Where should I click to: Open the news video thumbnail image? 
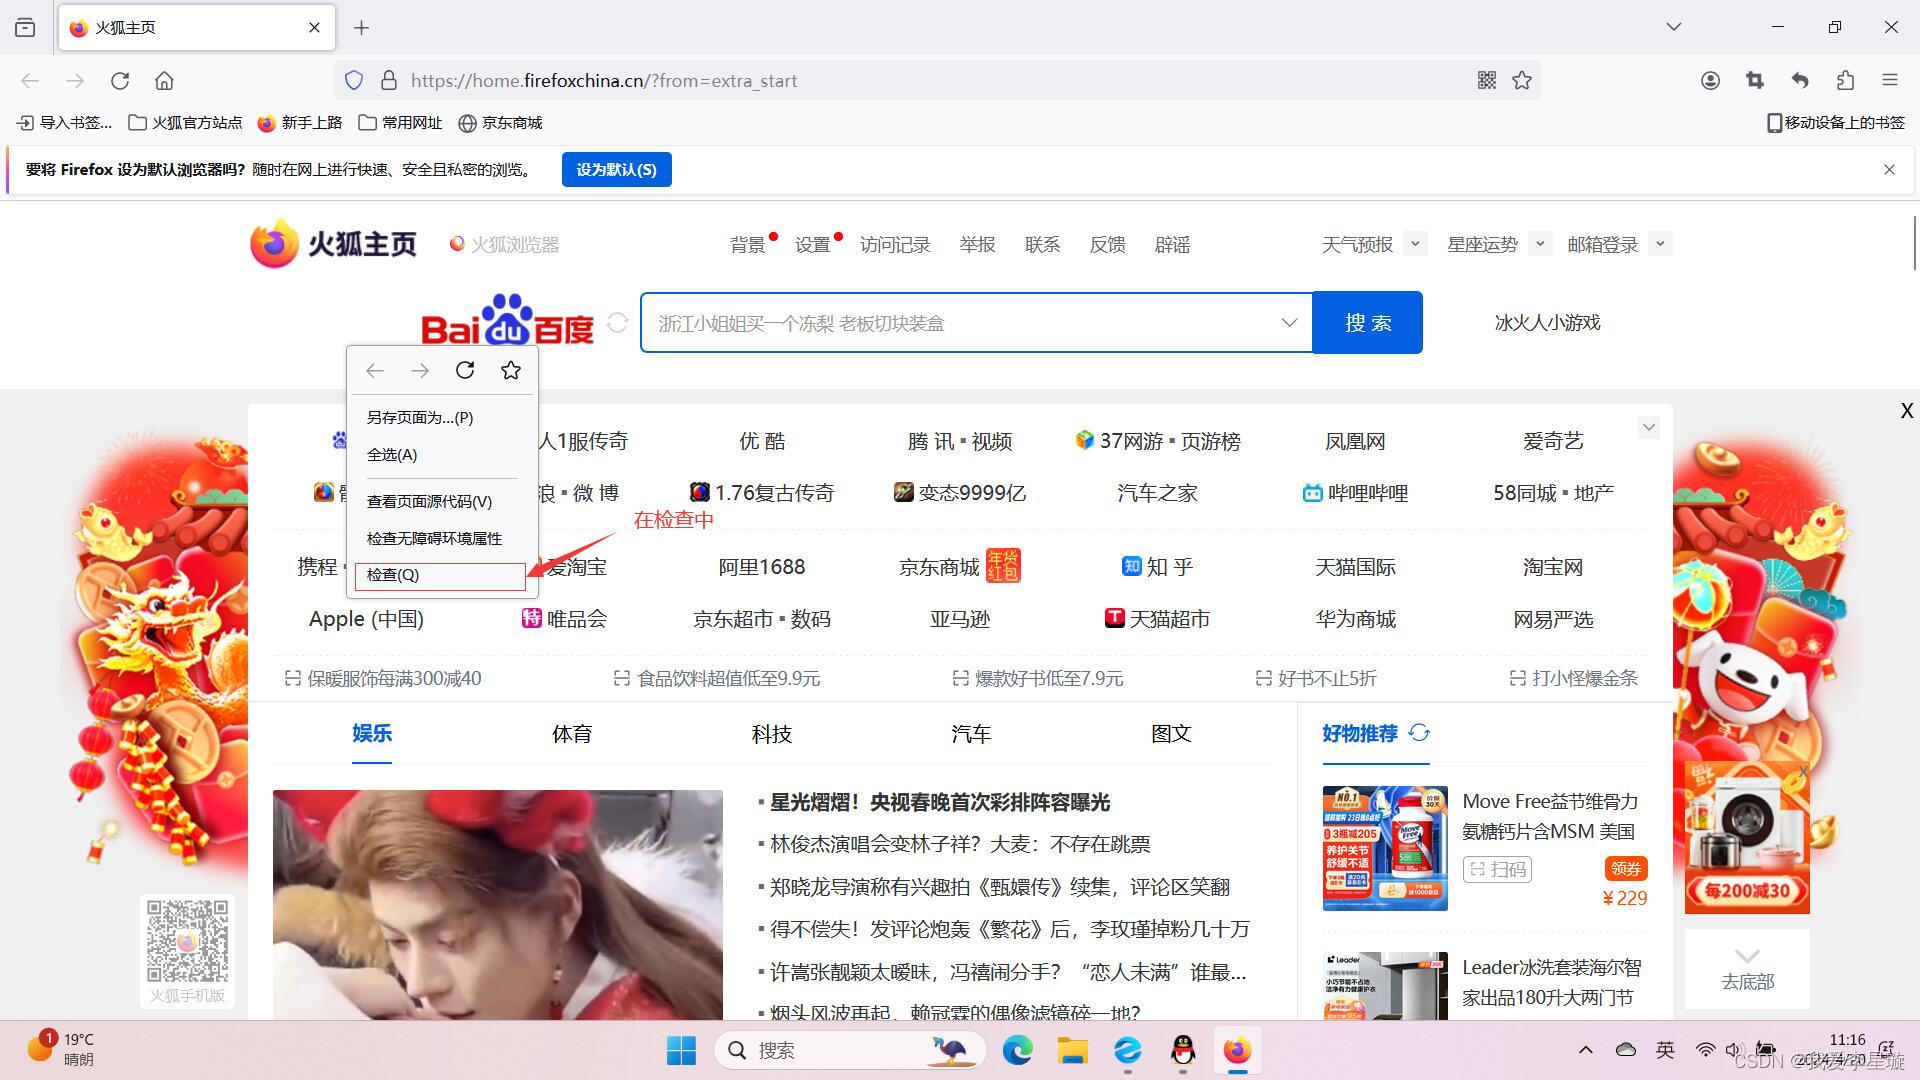click(x=497, y=905)
